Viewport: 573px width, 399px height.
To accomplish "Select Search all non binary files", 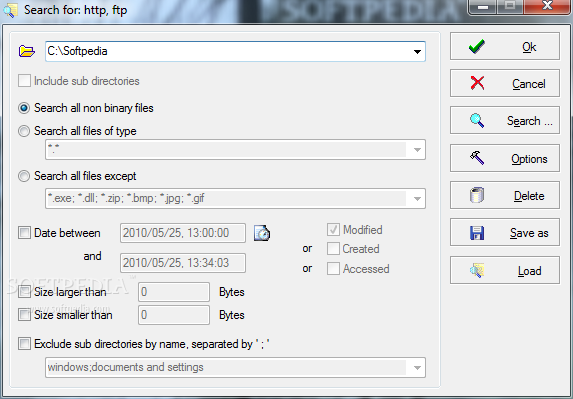I will (24, 108).
